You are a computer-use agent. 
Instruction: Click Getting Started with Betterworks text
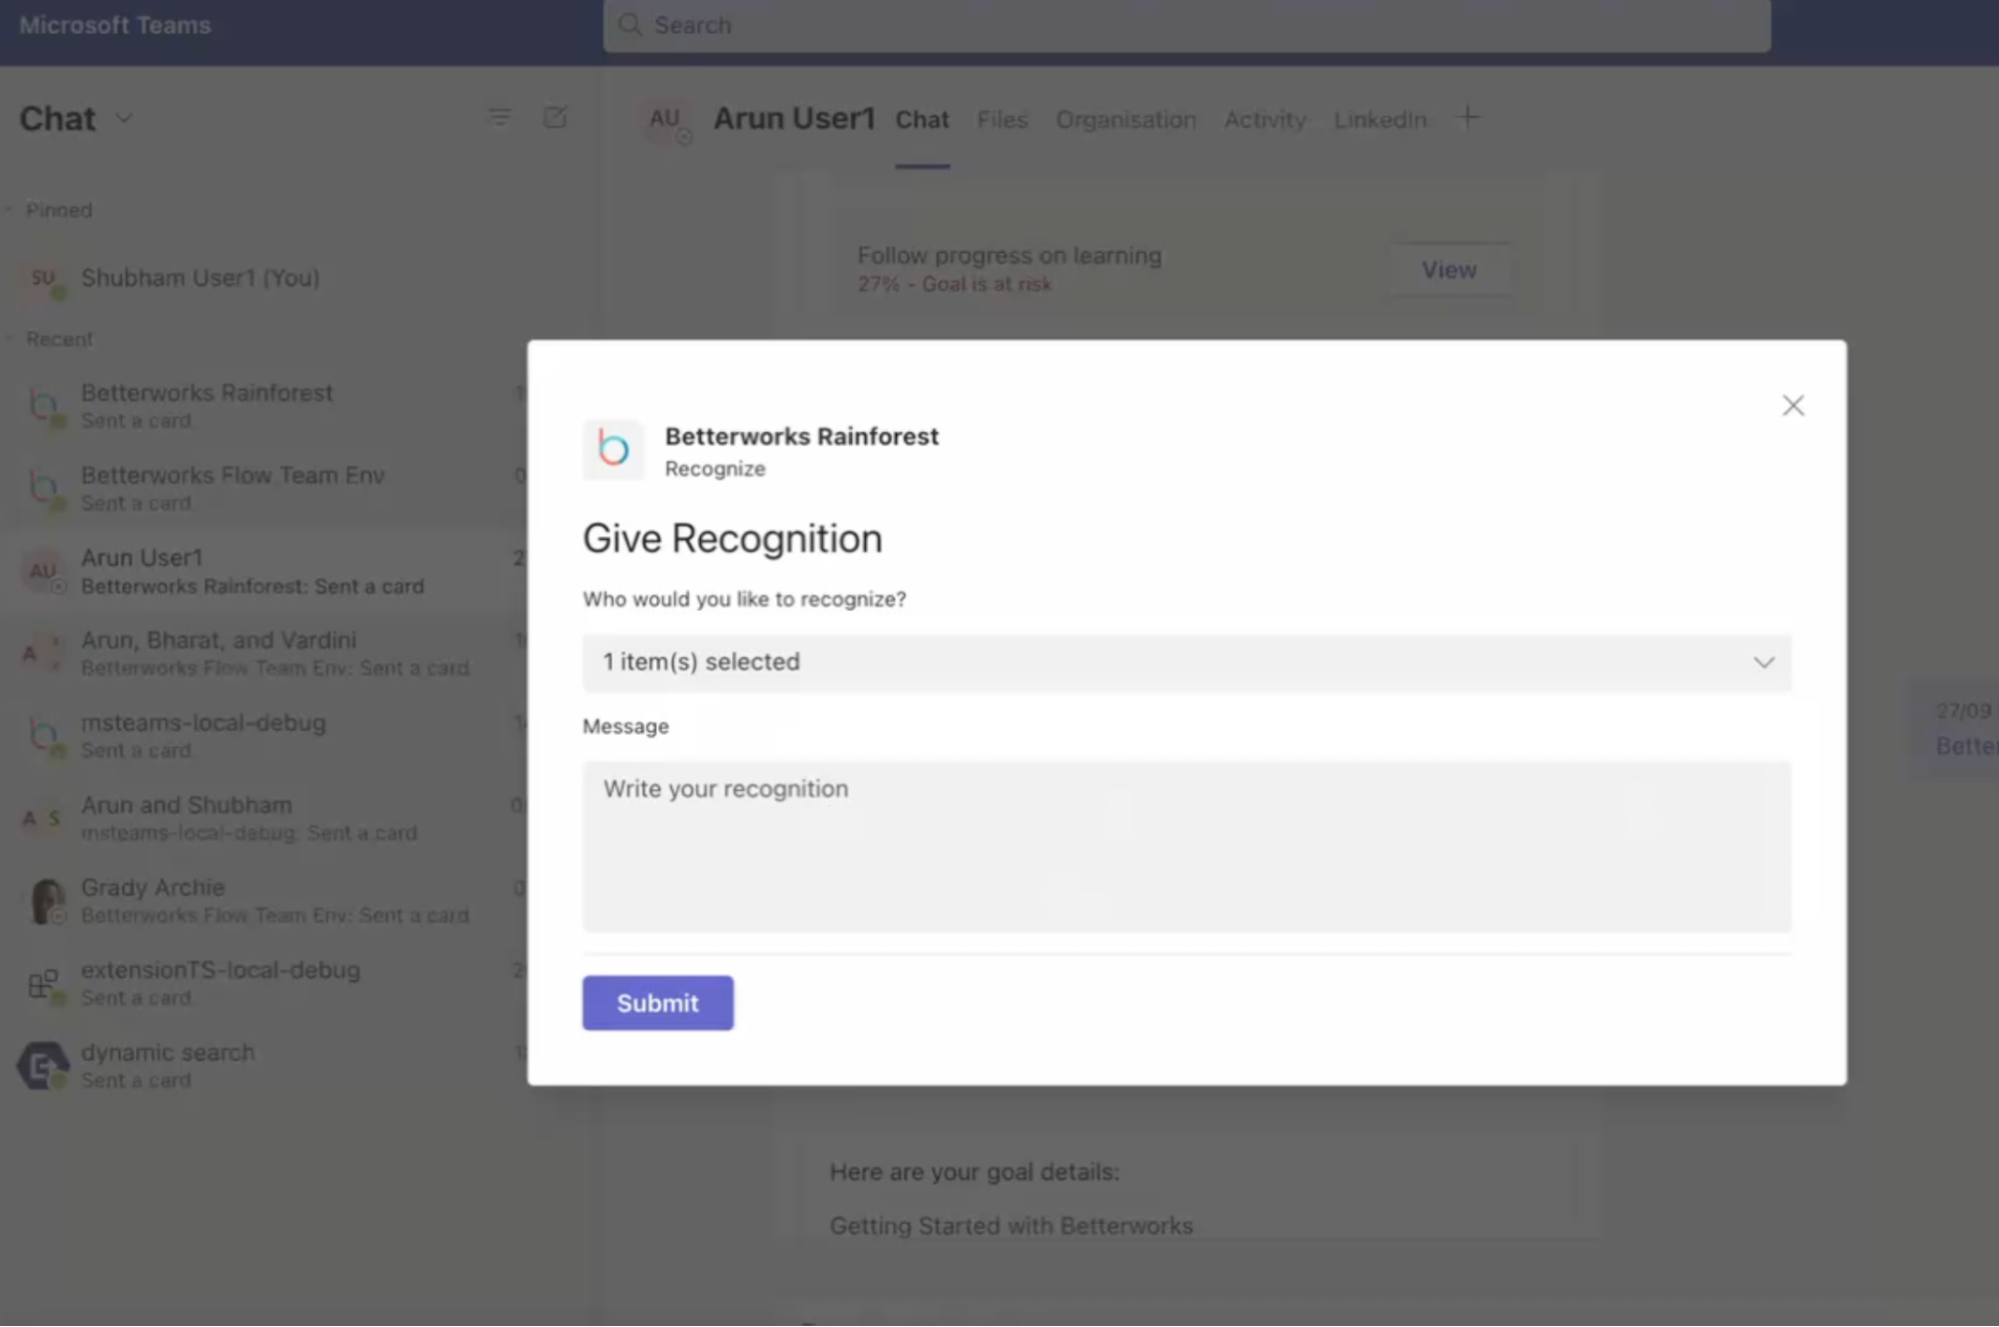point(1011,1225)
